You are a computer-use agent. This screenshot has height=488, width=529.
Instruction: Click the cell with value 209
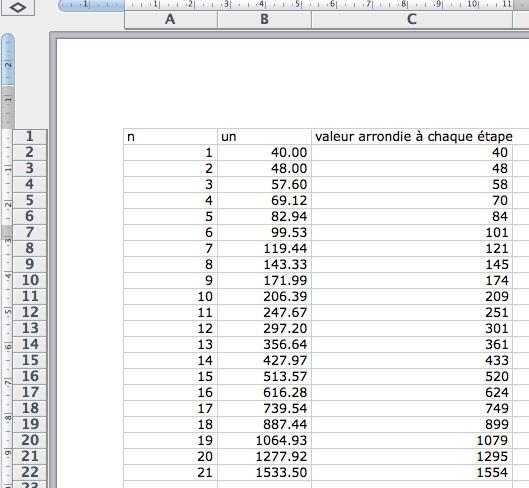tap(412, 297)
